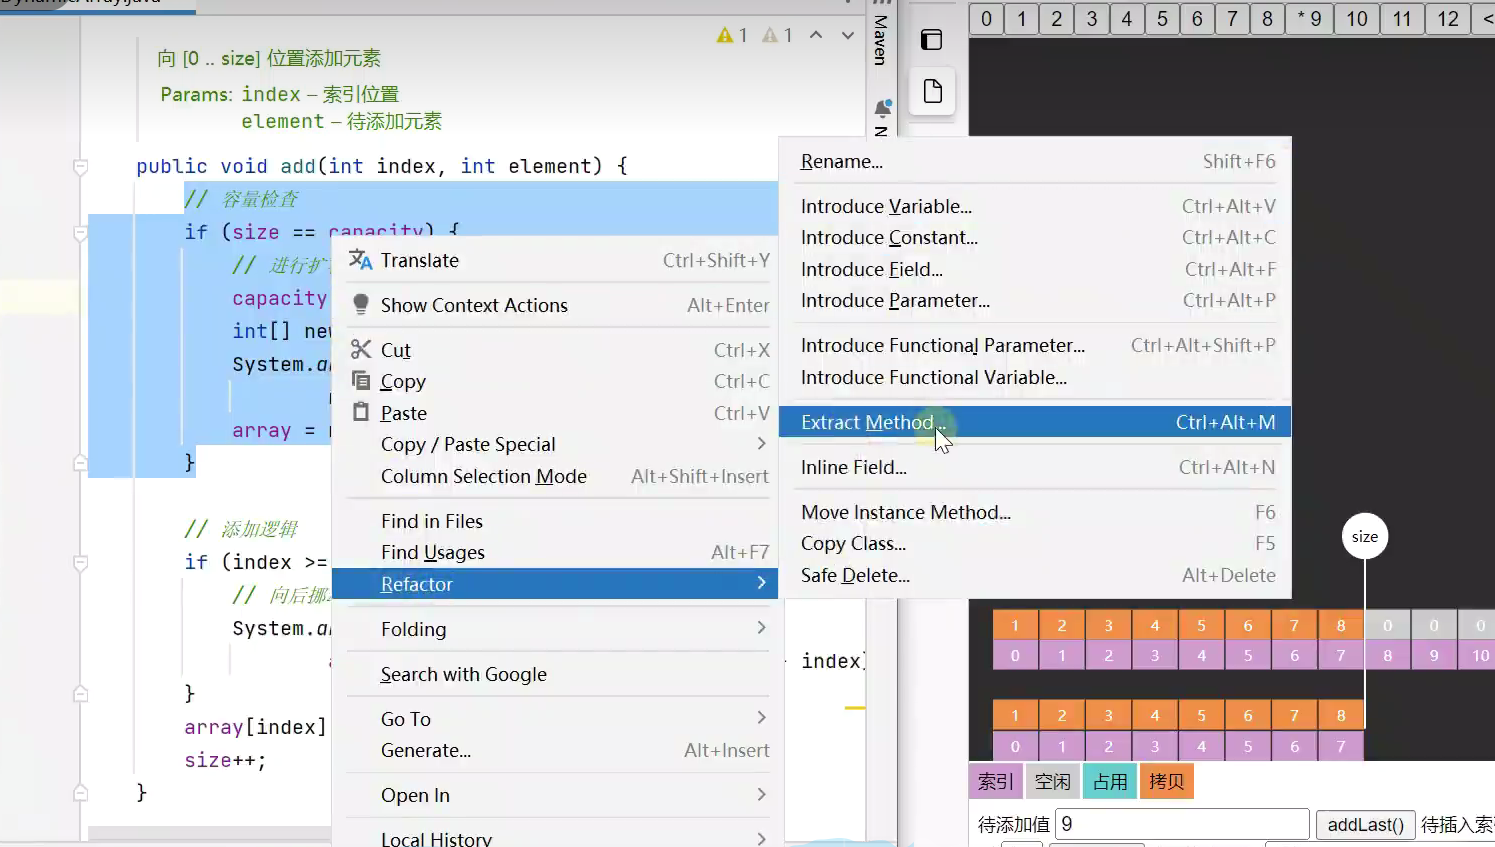Viewport: 1495px width, 847px height.
Task: Open the Notifications bell icon
Action: point(882,108)
